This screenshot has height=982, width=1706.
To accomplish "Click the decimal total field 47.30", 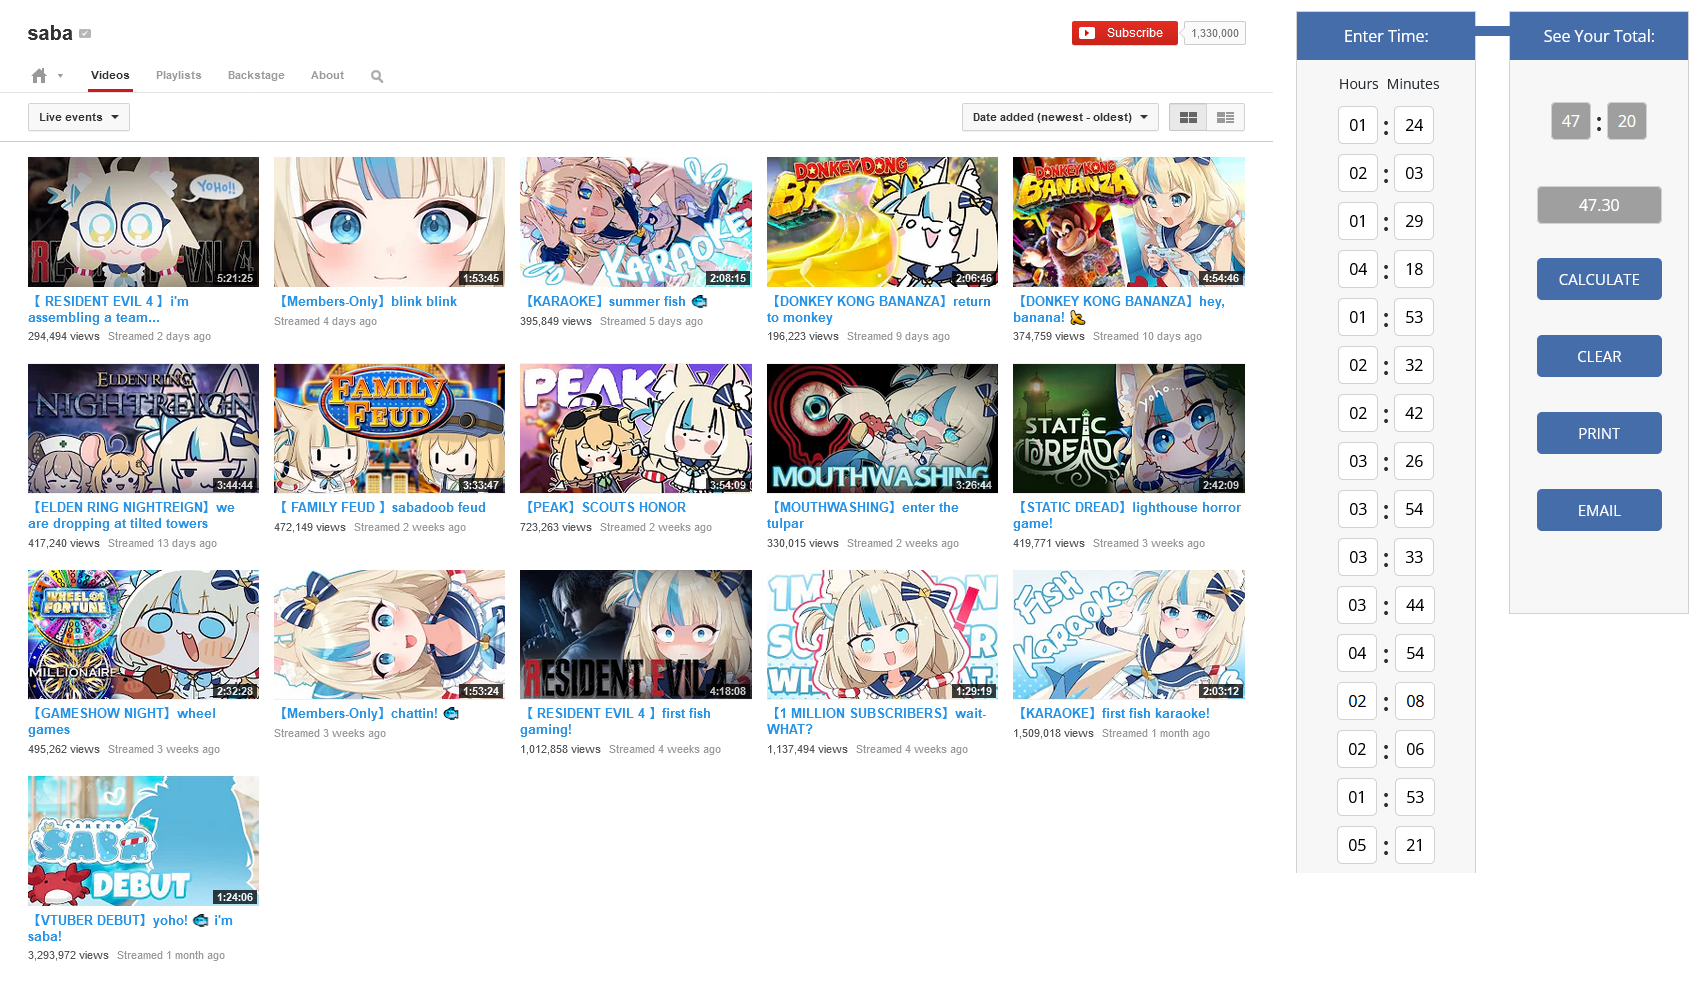I will coord(1599,205).
